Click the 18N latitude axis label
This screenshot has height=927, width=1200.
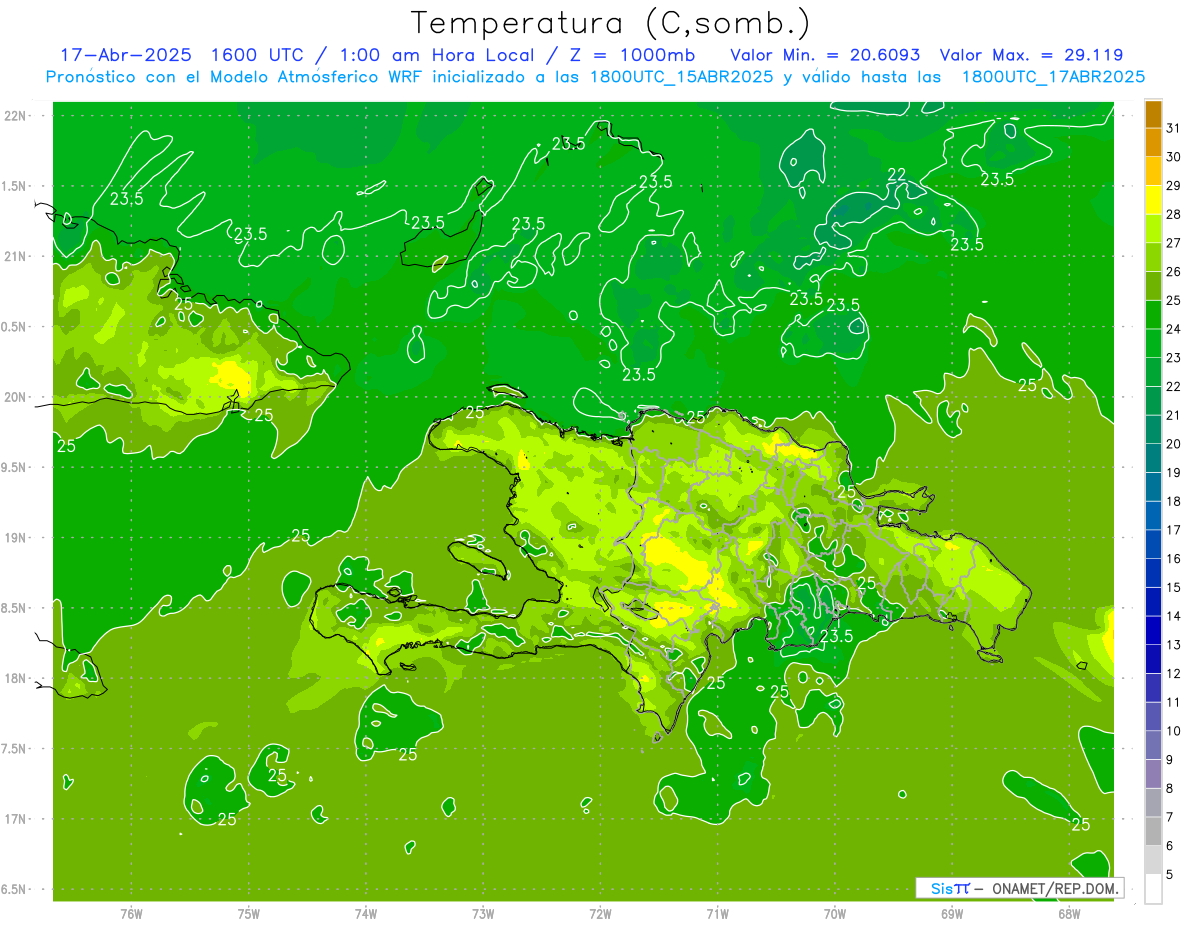(x=15, y=679)
